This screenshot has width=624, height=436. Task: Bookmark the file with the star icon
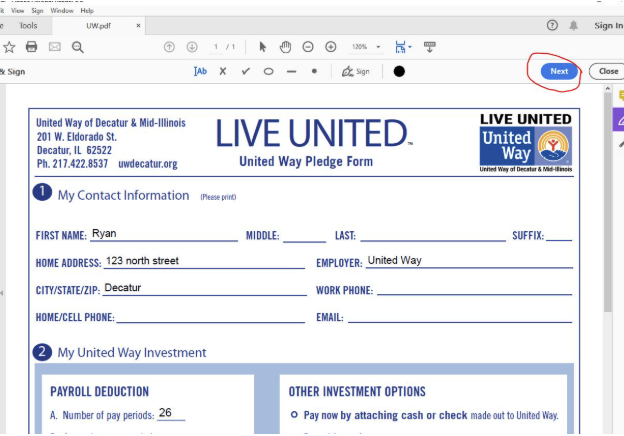[x=9, y=47]
